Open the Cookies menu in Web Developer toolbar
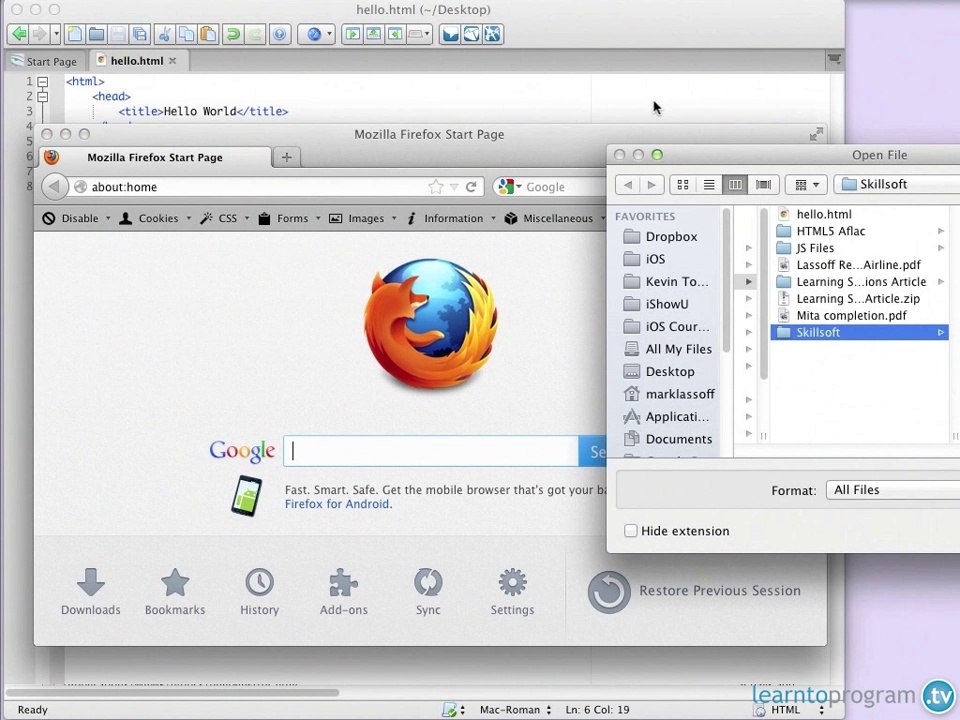The image size is (960, 720). [x=155, y=219]
